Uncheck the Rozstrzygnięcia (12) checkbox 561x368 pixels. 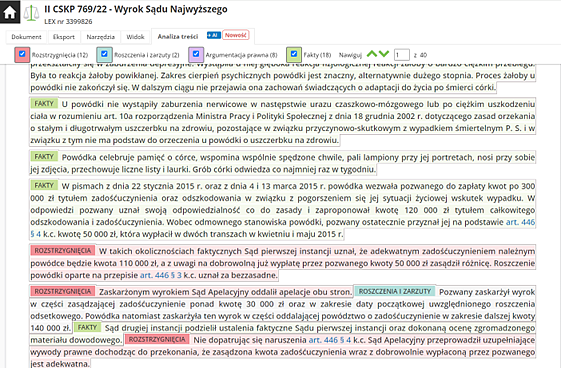(22, 54)
